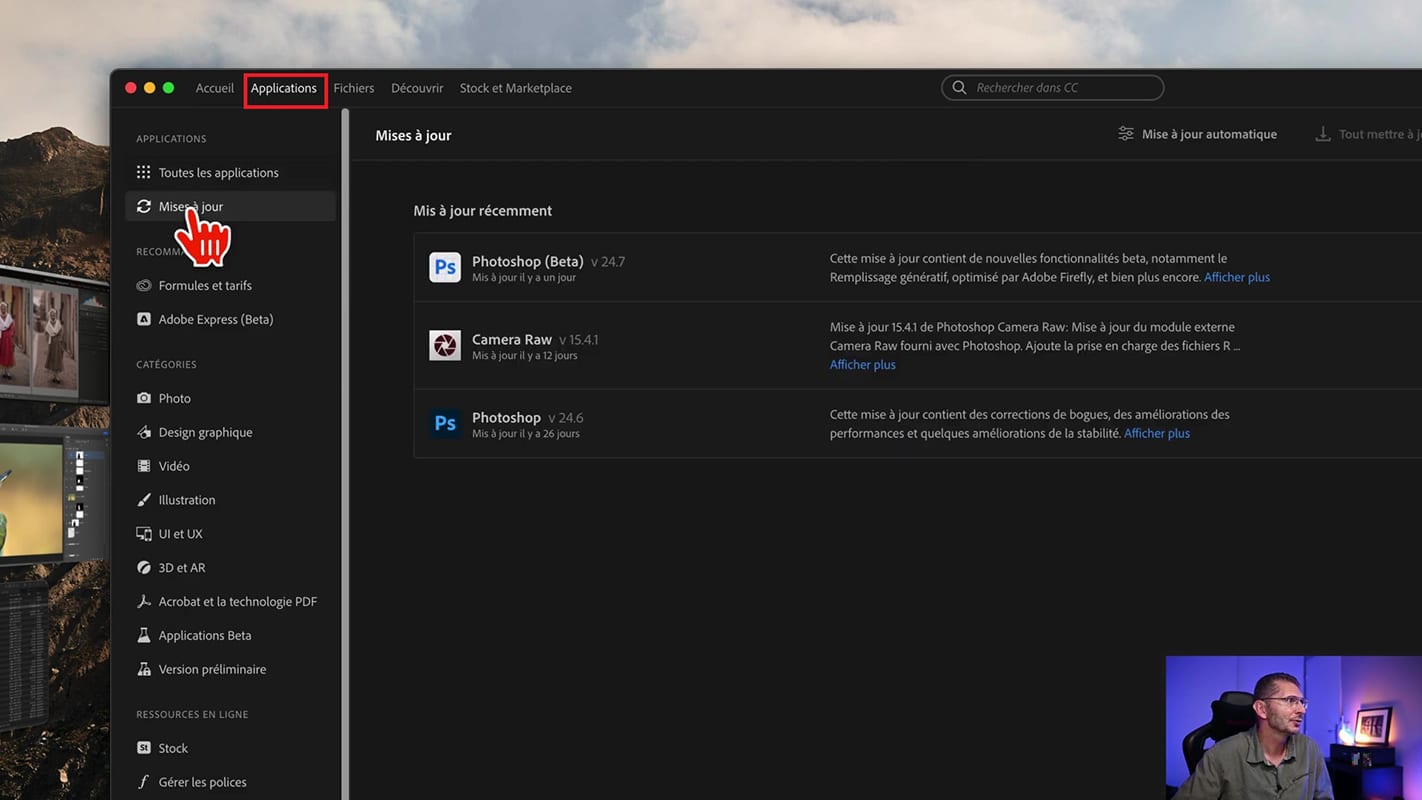1422x800 pixels.
Task: Choose the Illustration category
Action: tap(231, 500)
